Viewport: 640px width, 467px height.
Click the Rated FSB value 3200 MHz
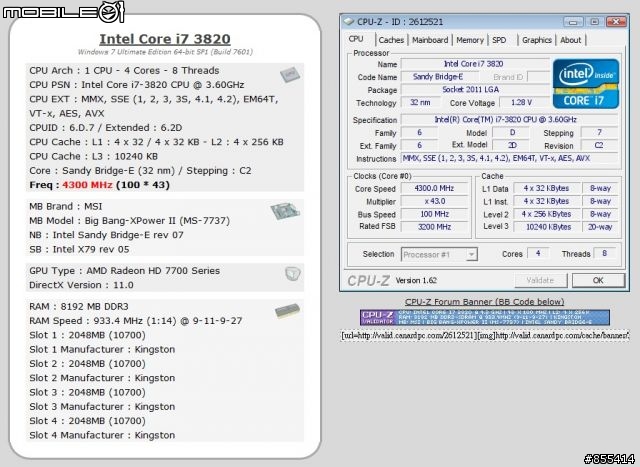point(434,227)
